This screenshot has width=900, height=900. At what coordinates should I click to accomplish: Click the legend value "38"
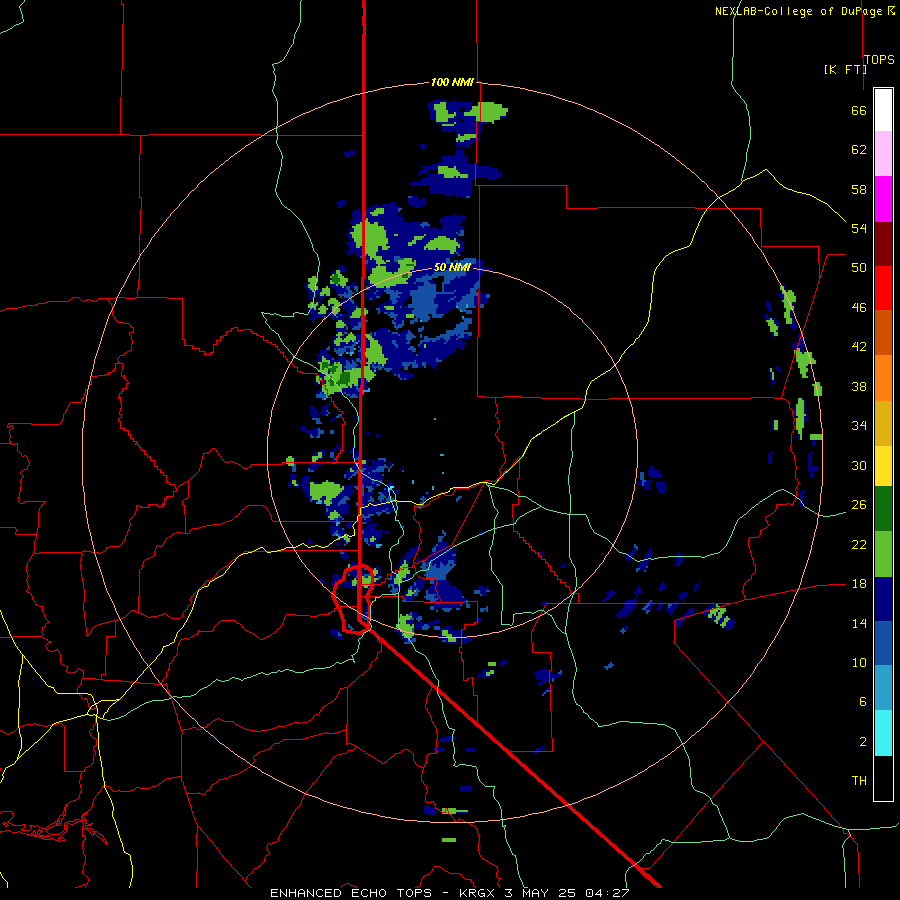click(x=859, y=386)
